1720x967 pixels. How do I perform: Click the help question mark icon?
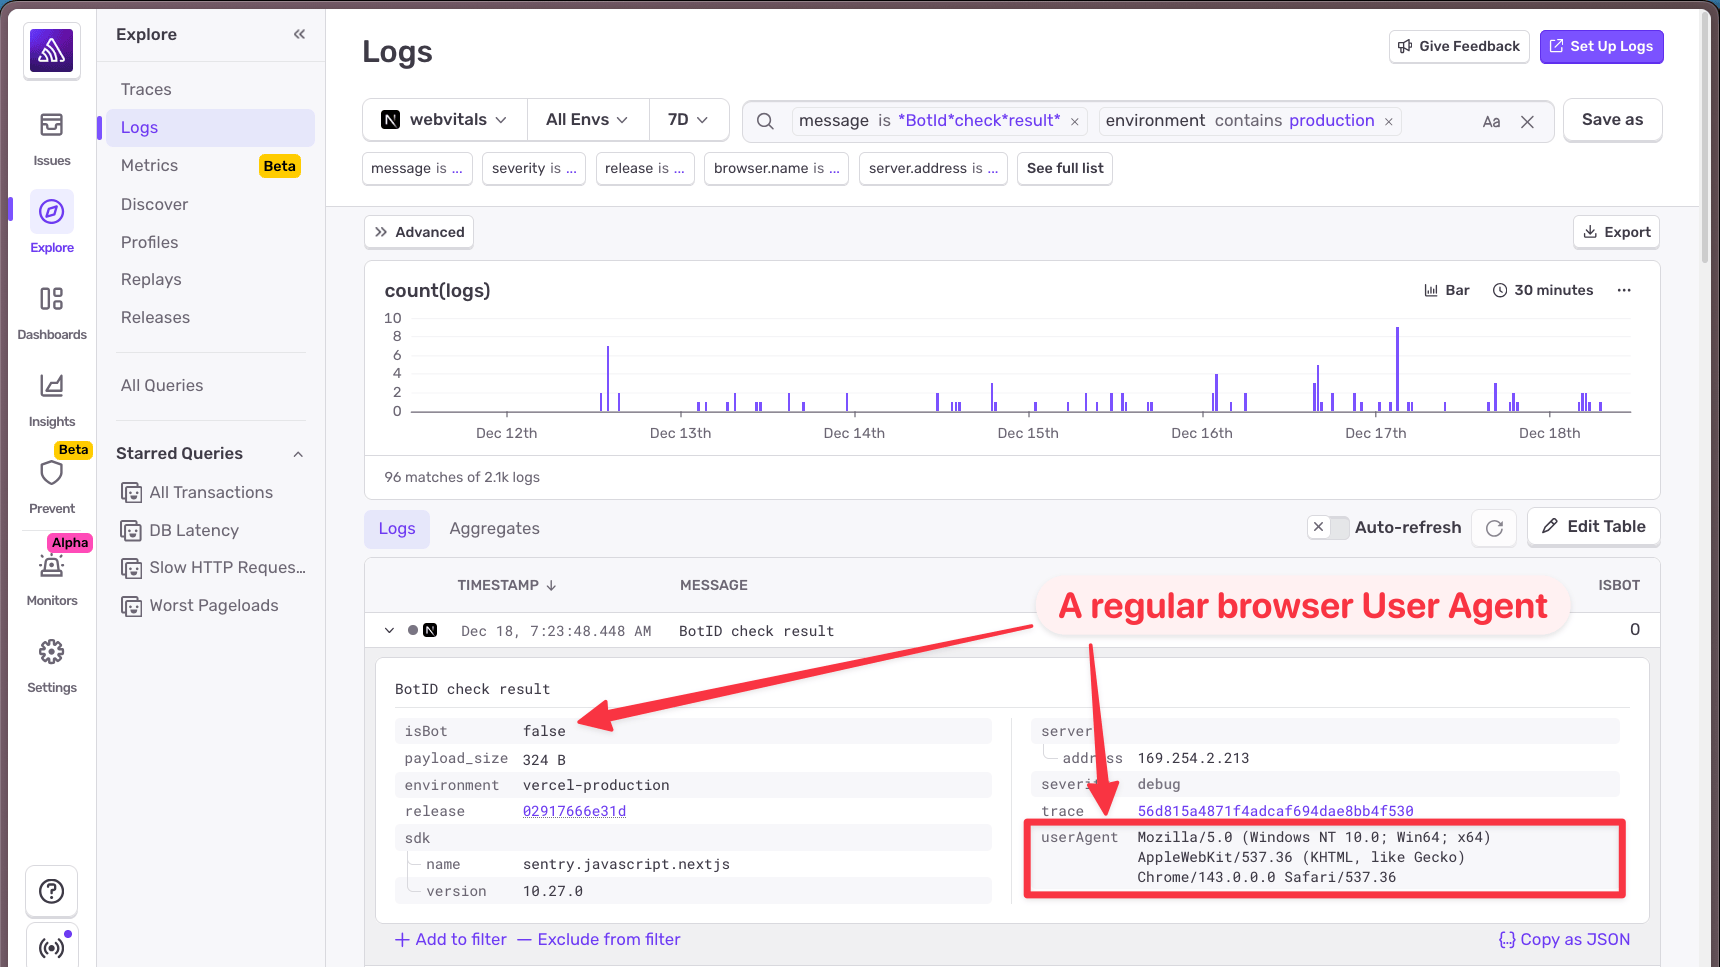tap(51, 891)
